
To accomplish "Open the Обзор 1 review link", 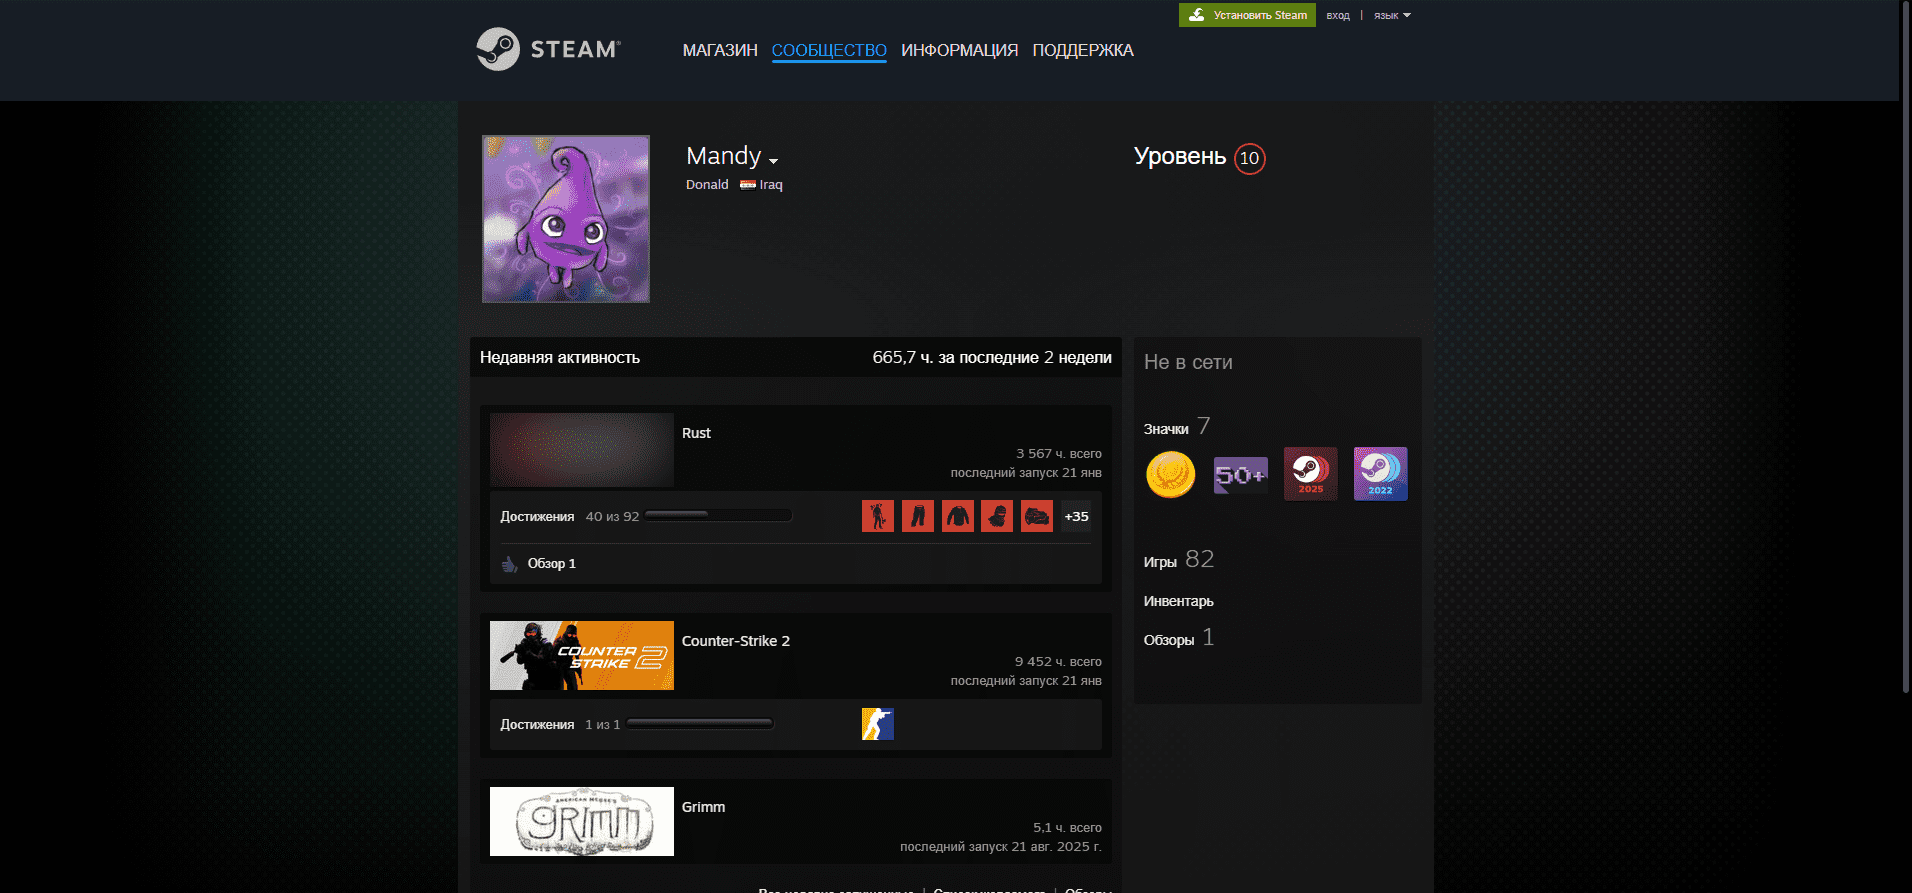I will tap(552, 564).
